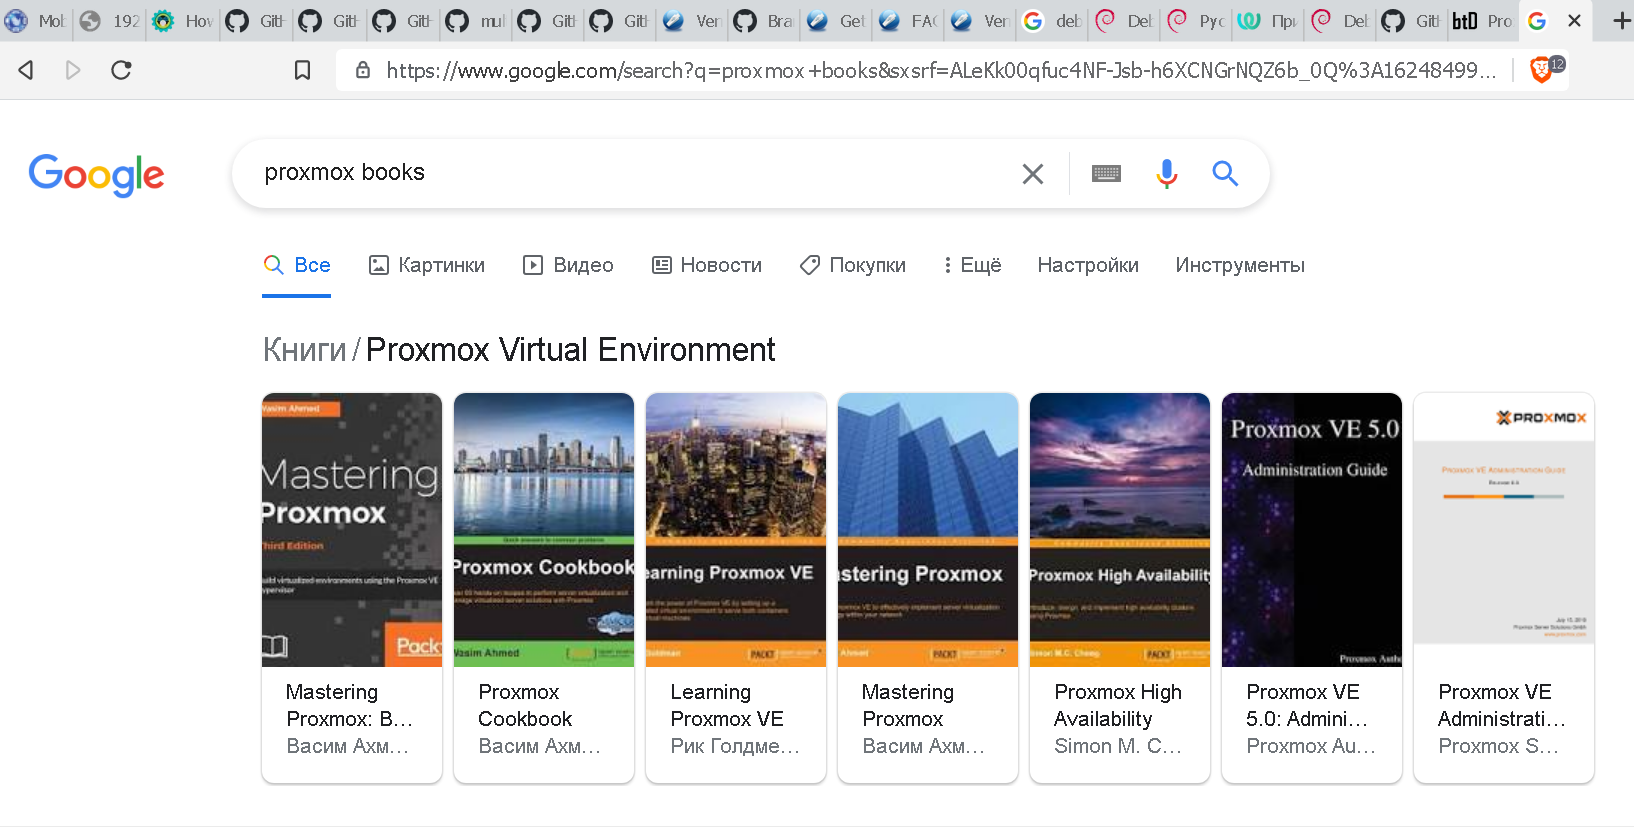Switch to the Видео tab
The height and width of the screenshot is (840, 1634).
[x=568, y=265]
